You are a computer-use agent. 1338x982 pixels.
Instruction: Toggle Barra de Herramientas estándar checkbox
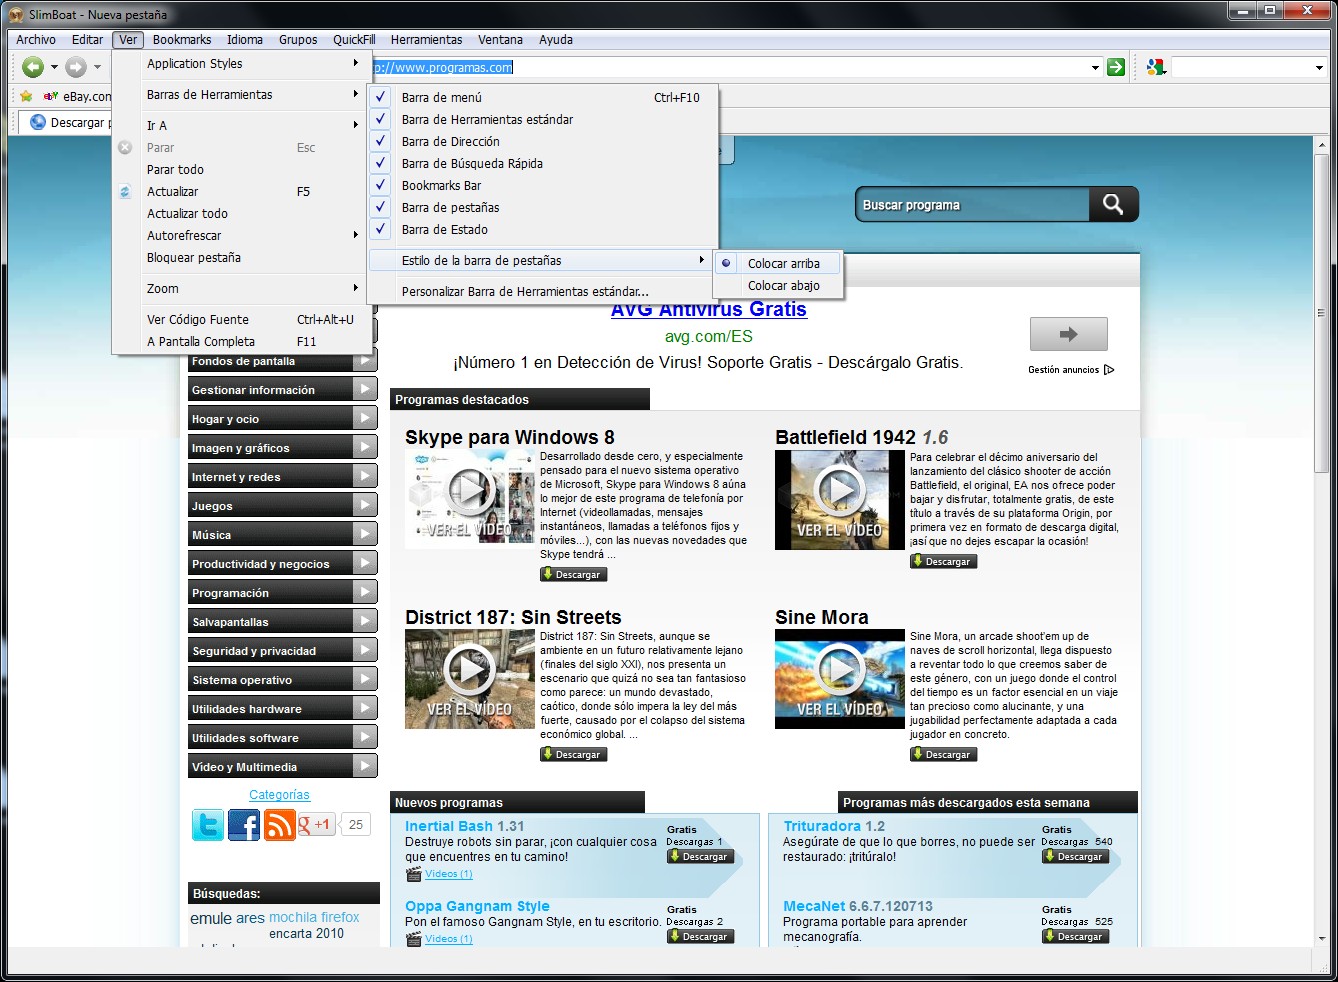pyautogui.click(x=380, y=119)
